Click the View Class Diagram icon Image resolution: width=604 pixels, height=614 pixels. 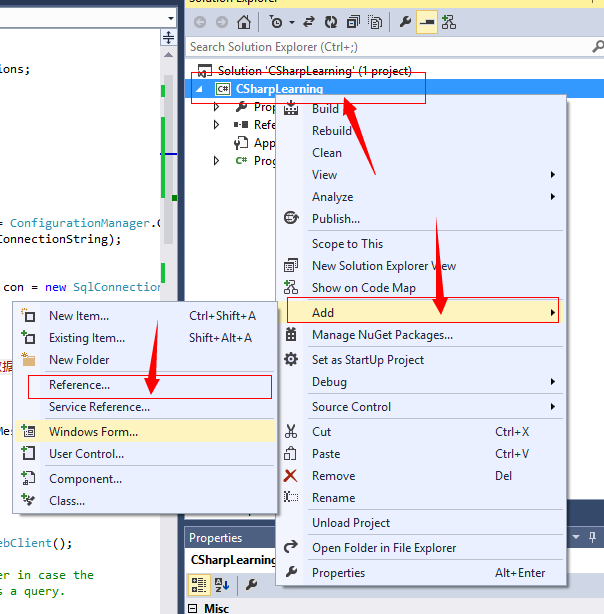tap(449, 21)
